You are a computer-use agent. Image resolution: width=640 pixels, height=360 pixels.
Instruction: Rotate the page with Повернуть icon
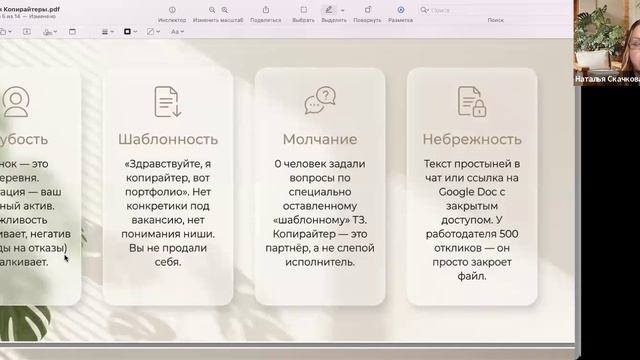tap(368, 10)
